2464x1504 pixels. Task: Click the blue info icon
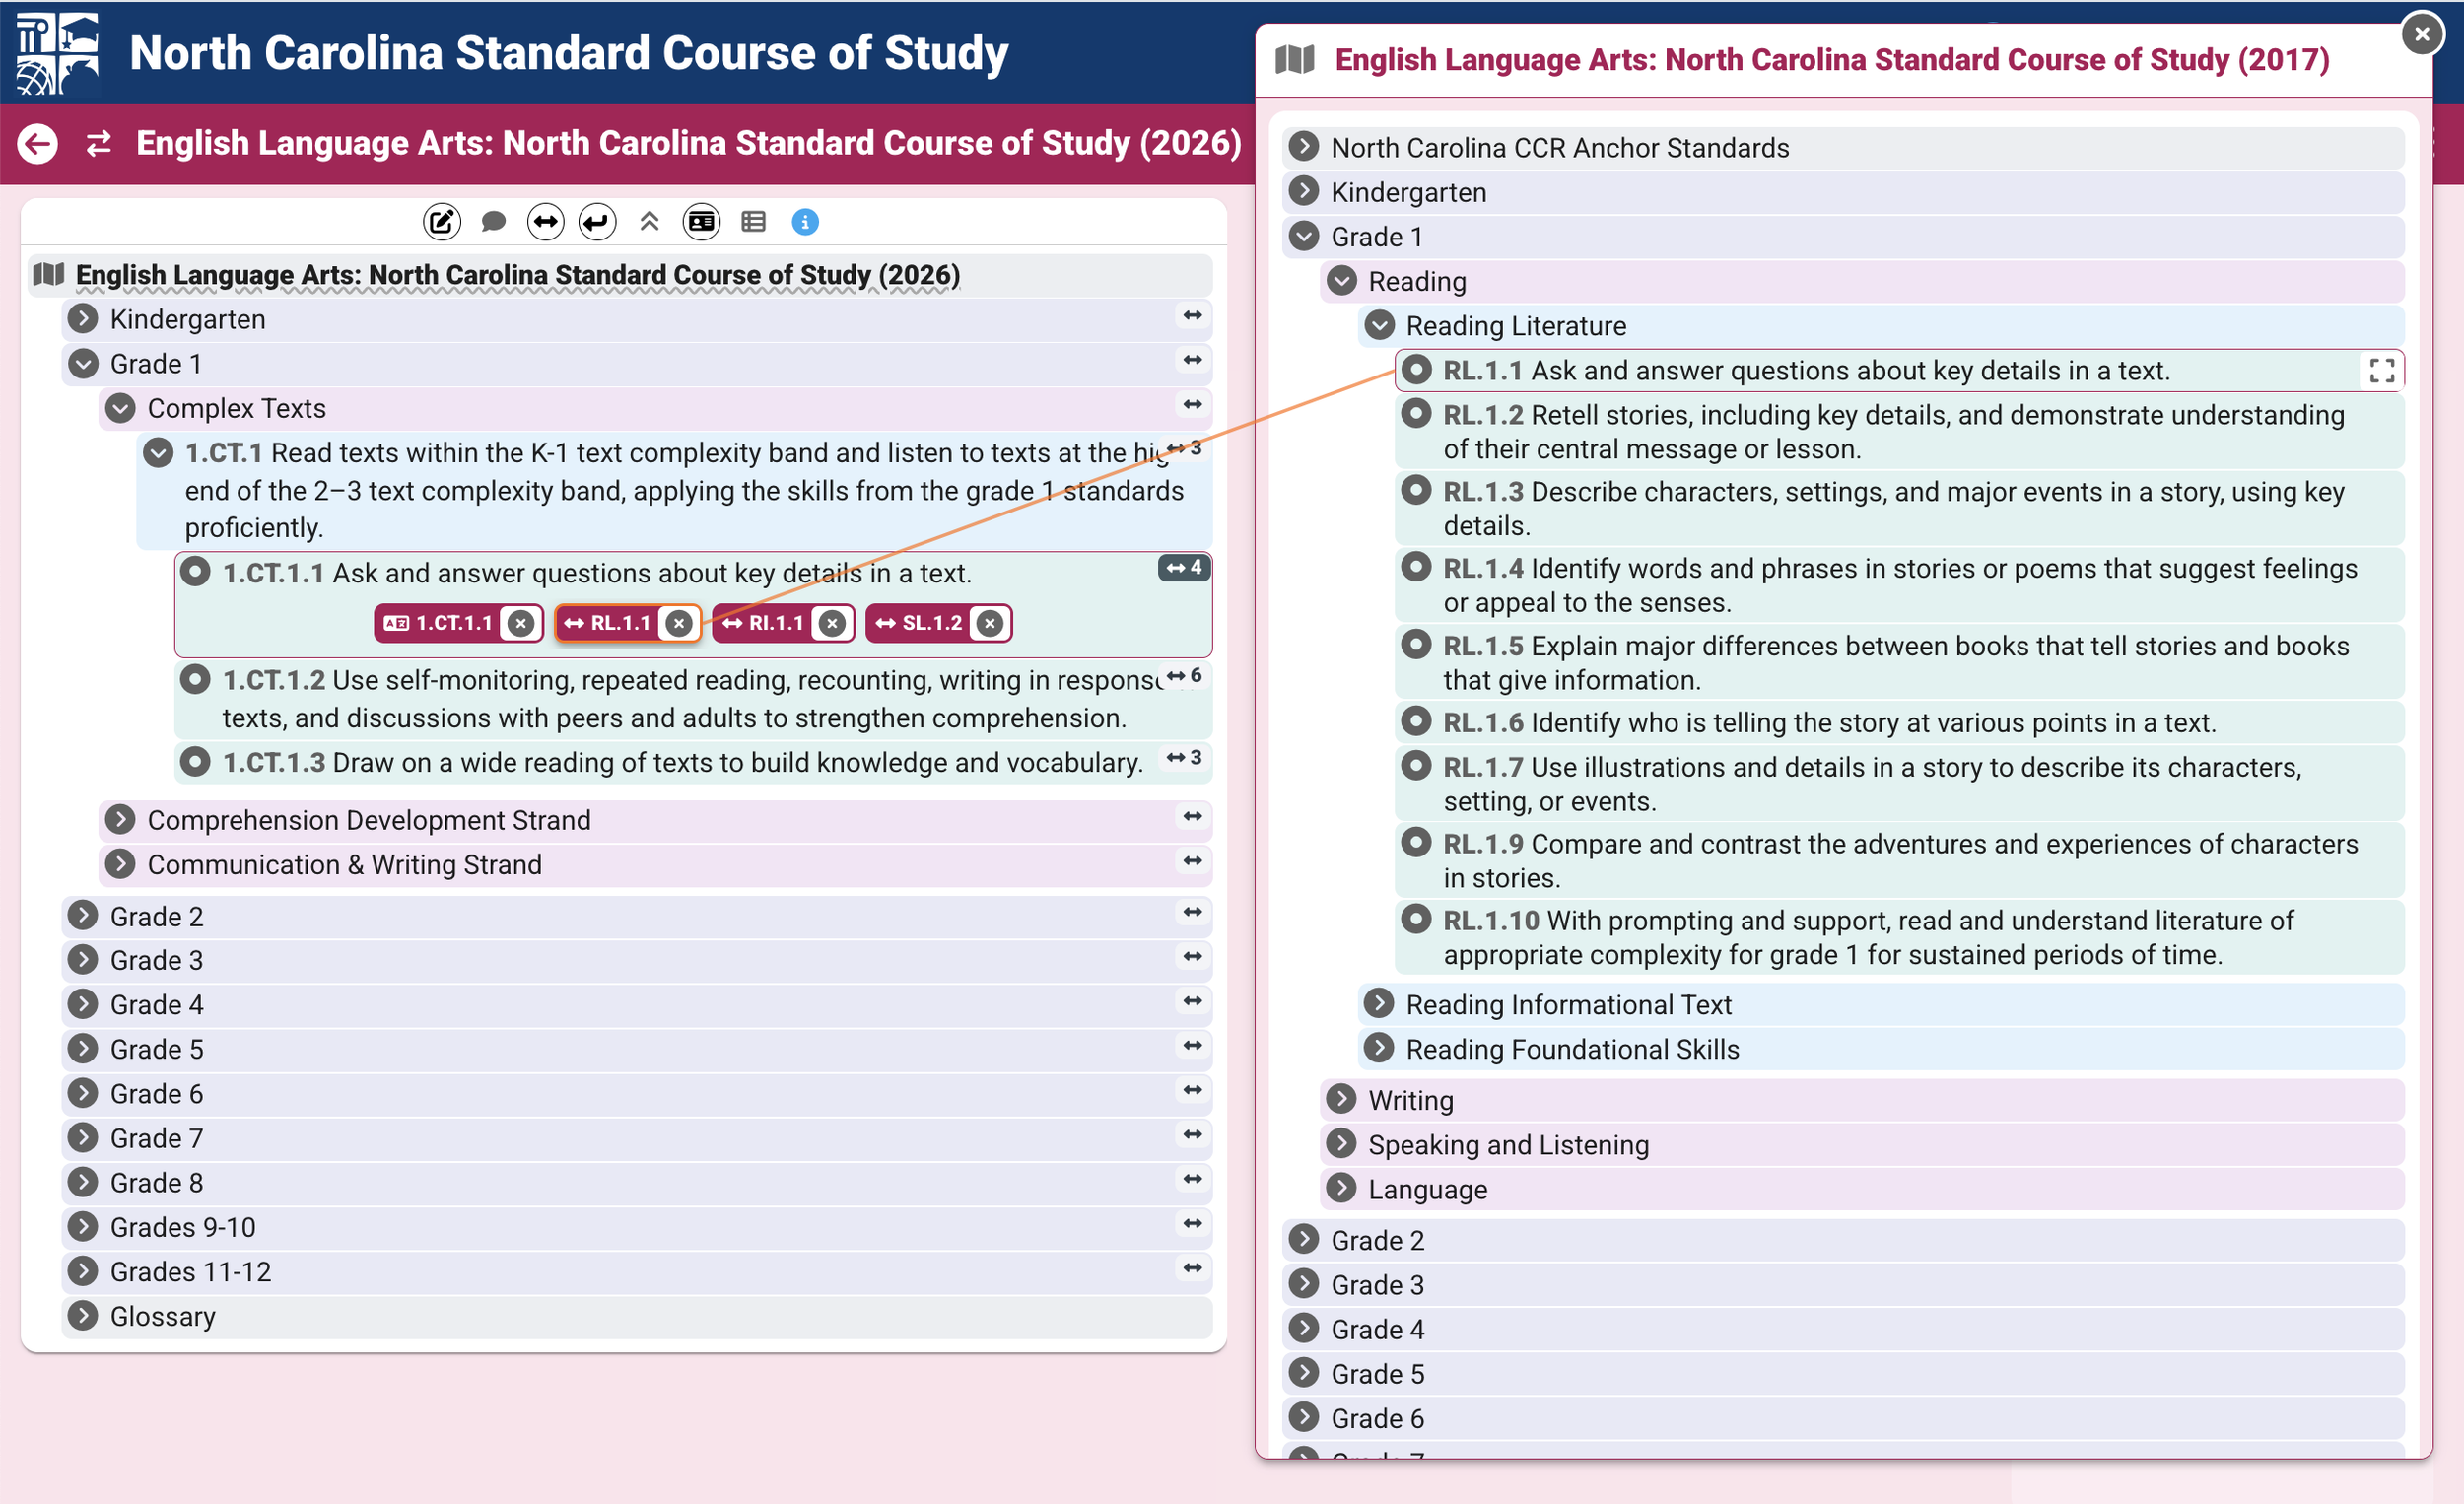point(805,221)
